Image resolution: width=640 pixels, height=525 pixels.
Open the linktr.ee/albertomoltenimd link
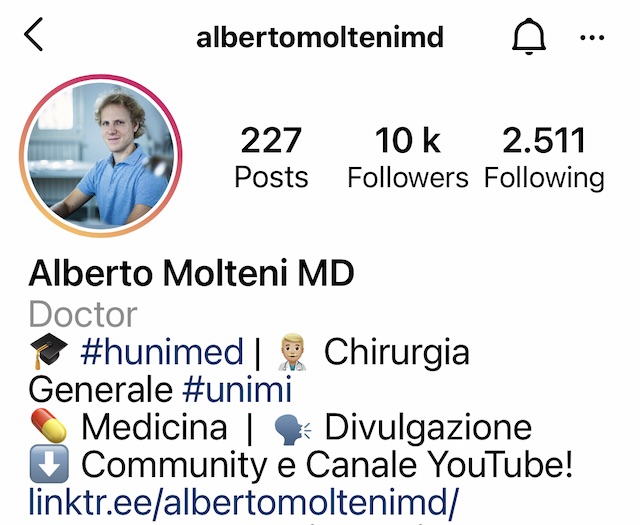click(244, 502)
